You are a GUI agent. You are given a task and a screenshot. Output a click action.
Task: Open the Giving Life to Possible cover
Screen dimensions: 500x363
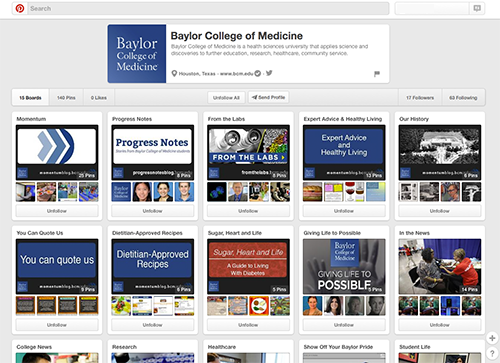(x=344, y=267)
